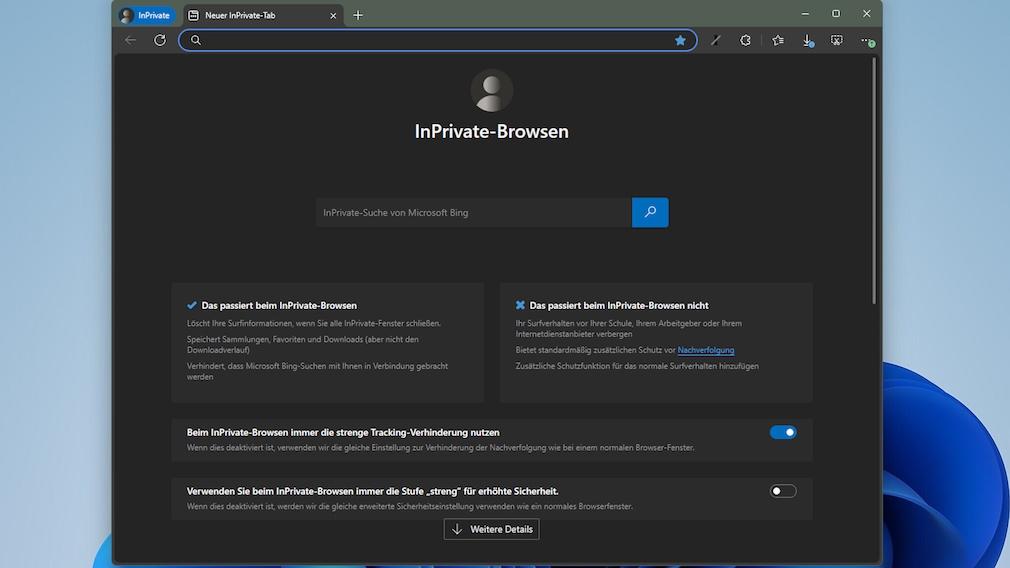Minimize the browser window

[805, 14]
